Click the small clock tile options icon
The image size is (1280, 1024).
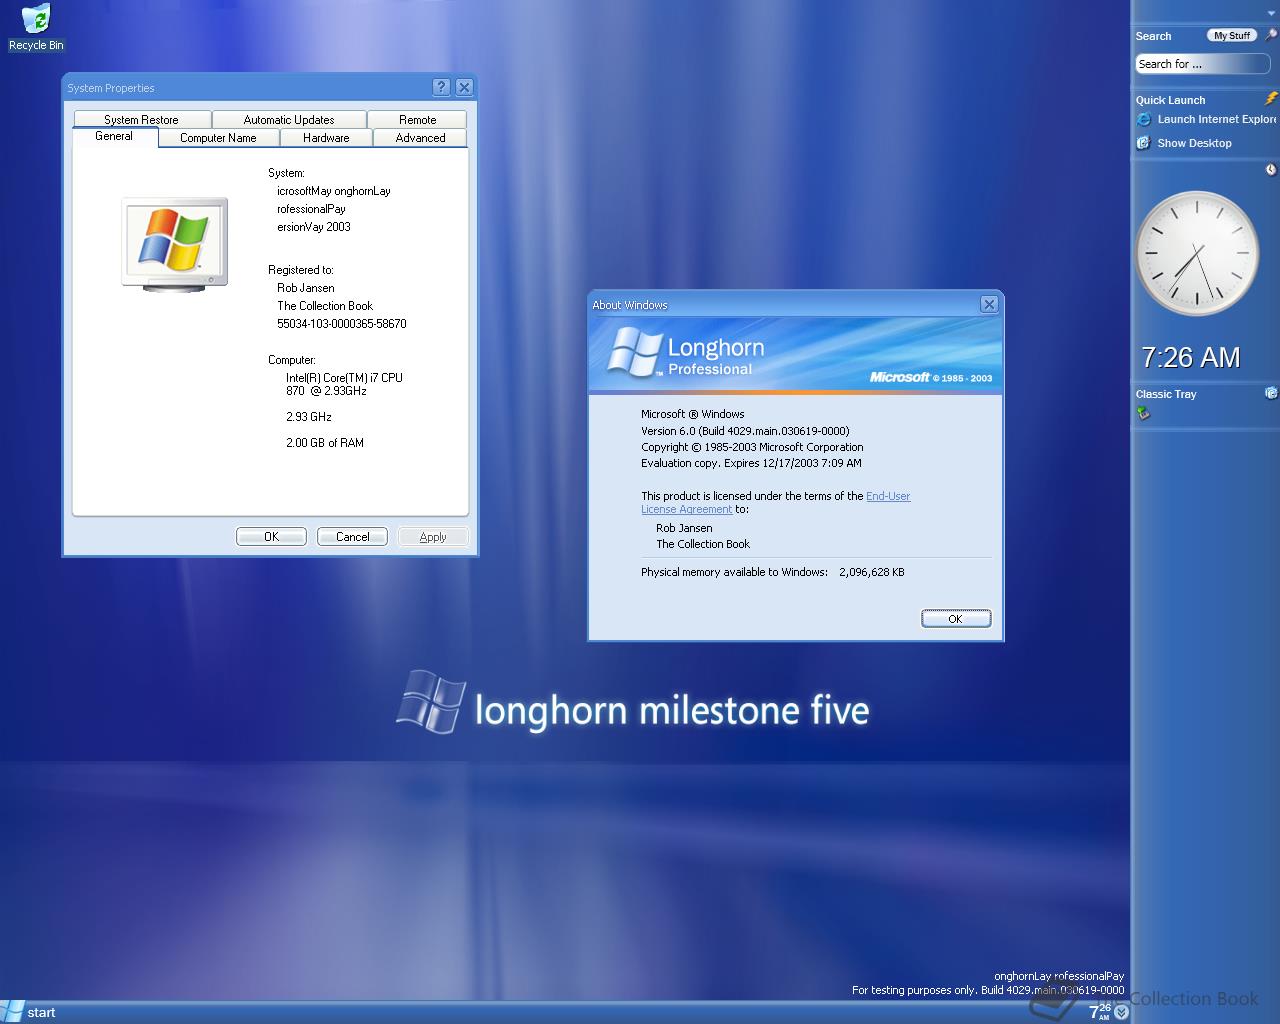coord(1271,170)
